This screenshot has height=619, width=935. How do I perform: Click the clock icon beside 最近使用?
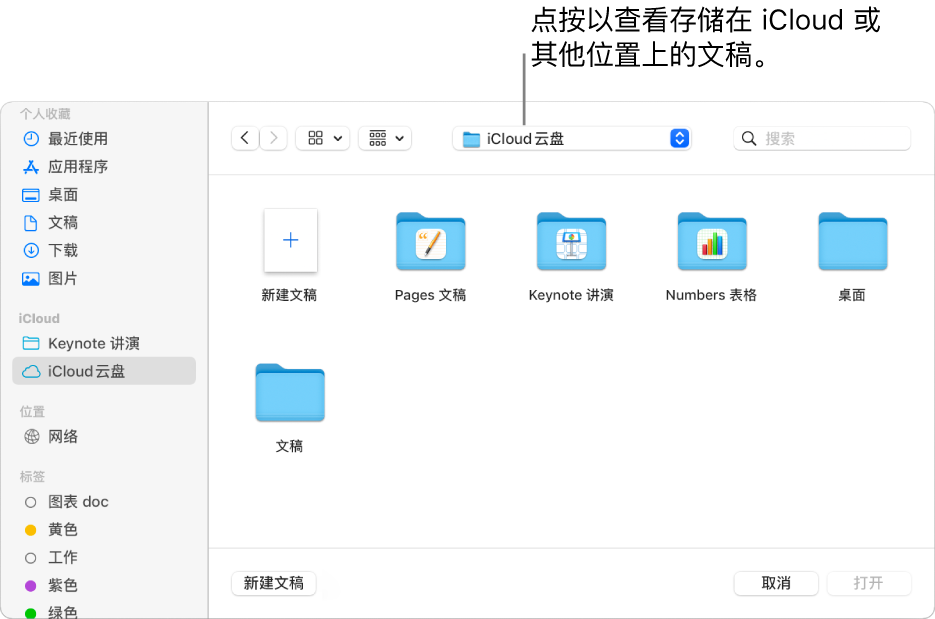tap(31, 139)
